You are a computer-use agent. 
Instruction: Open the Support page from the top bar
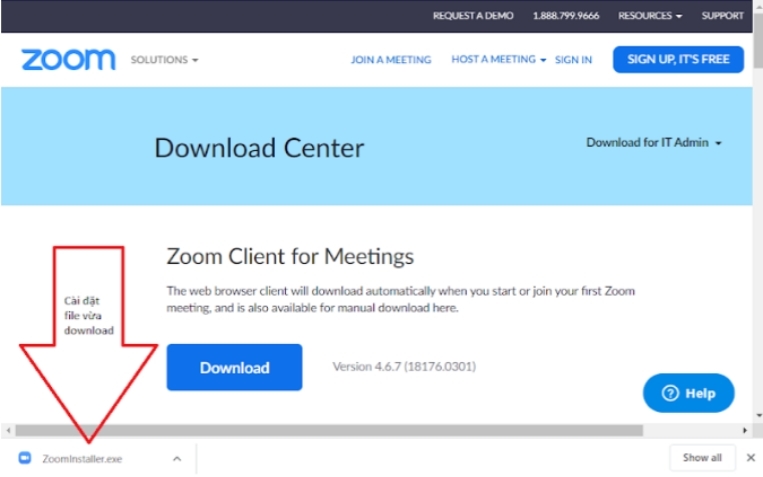[x=722, y=16]
